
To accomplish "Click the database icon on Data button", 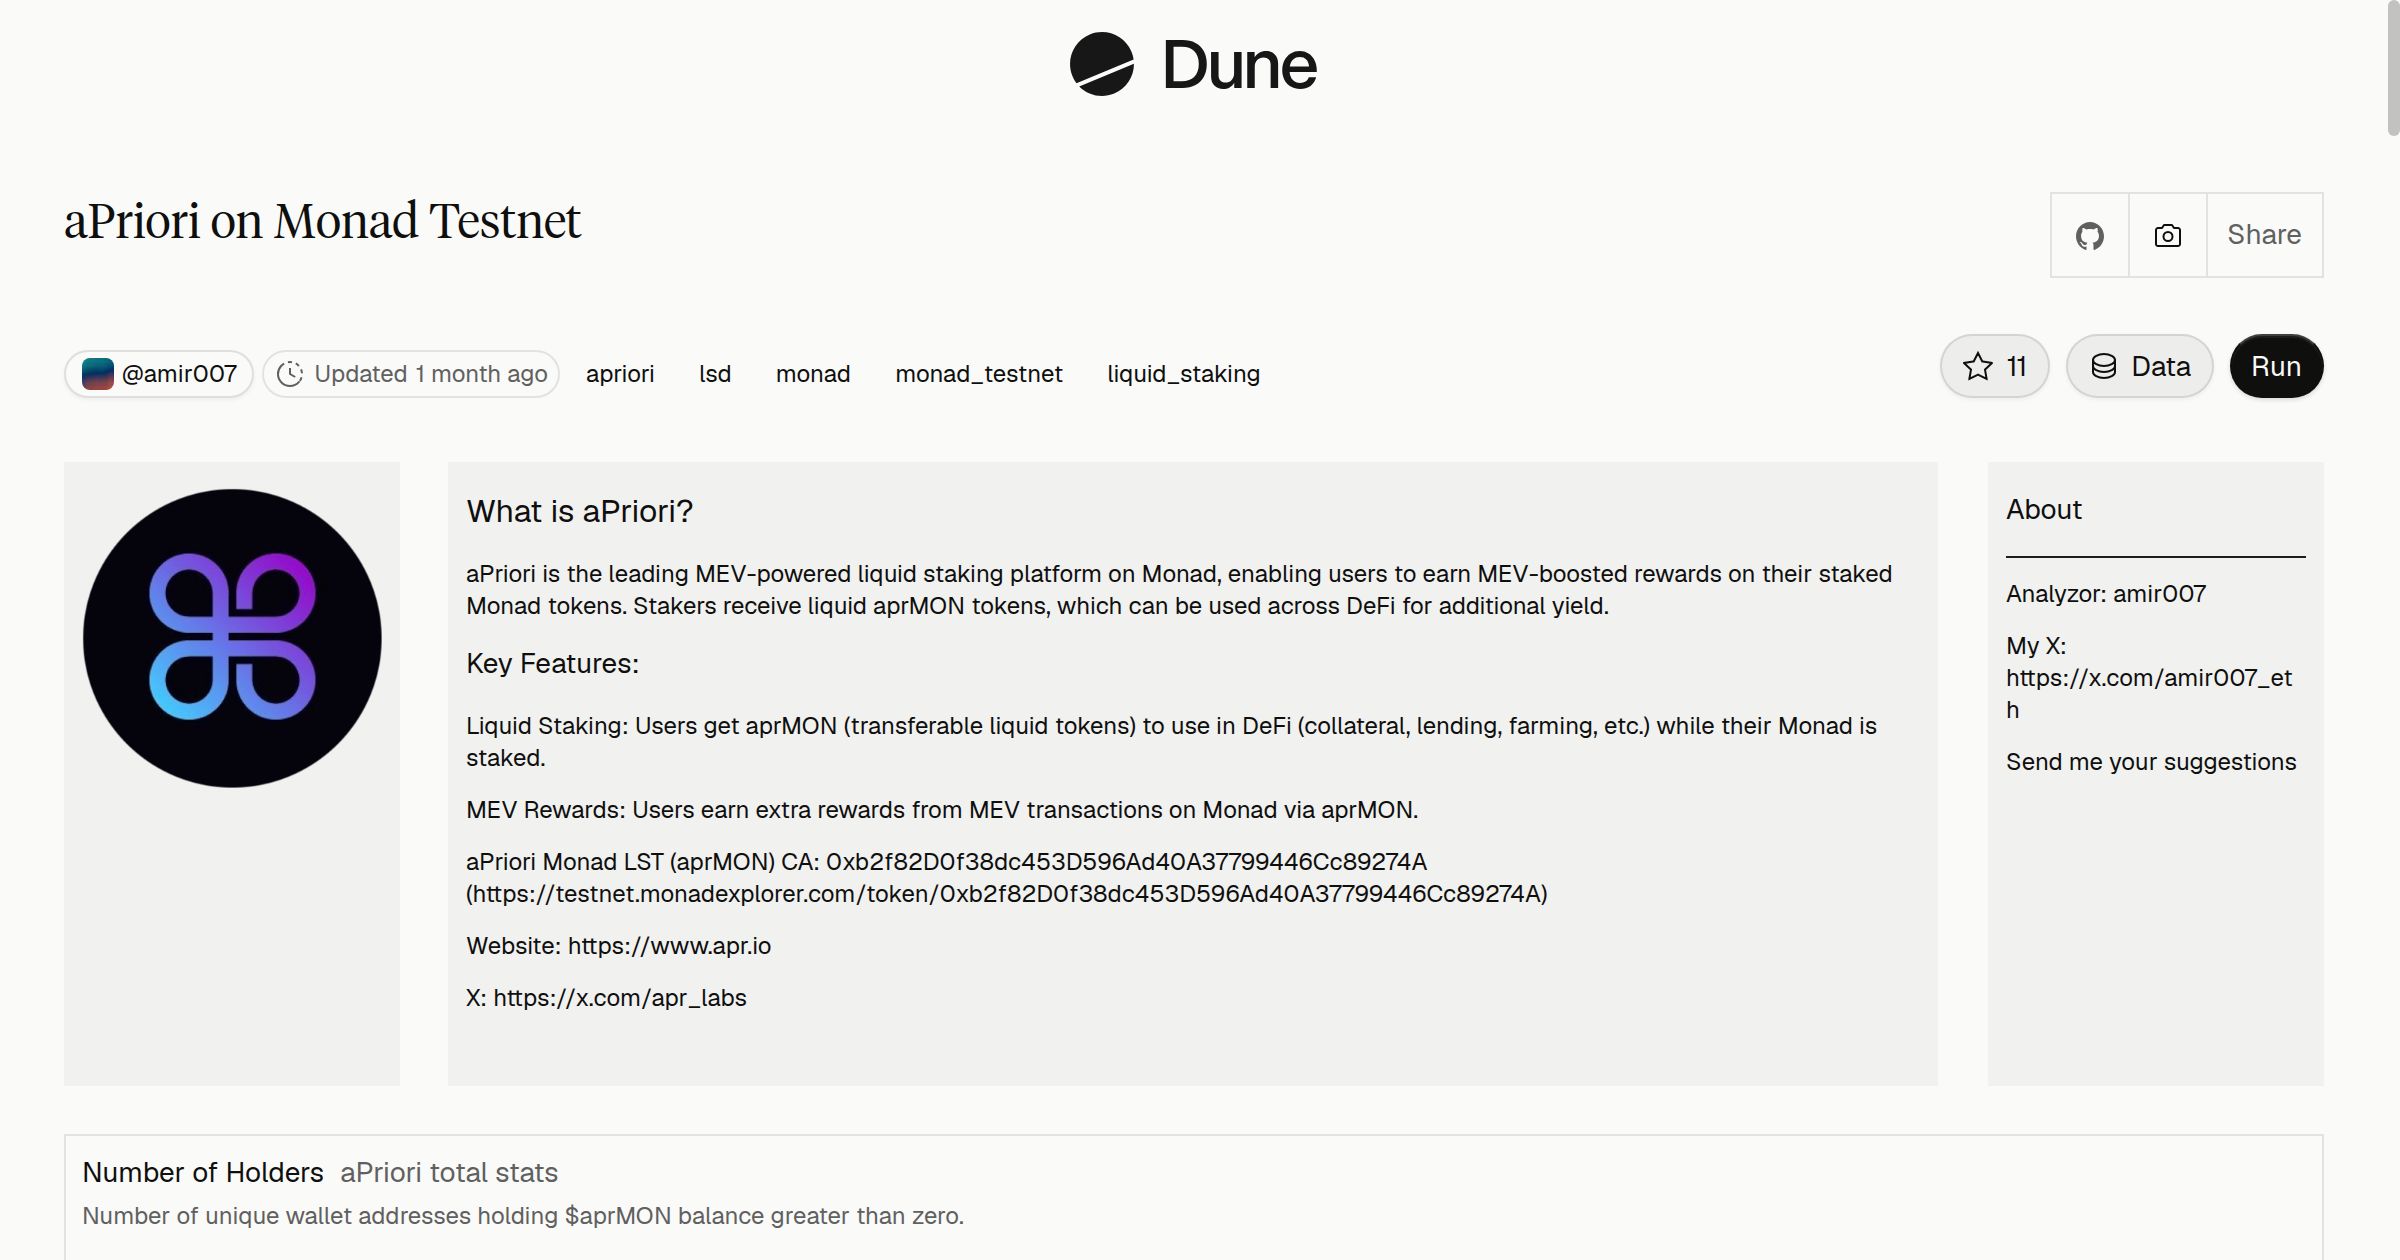I will point(2104,367).
